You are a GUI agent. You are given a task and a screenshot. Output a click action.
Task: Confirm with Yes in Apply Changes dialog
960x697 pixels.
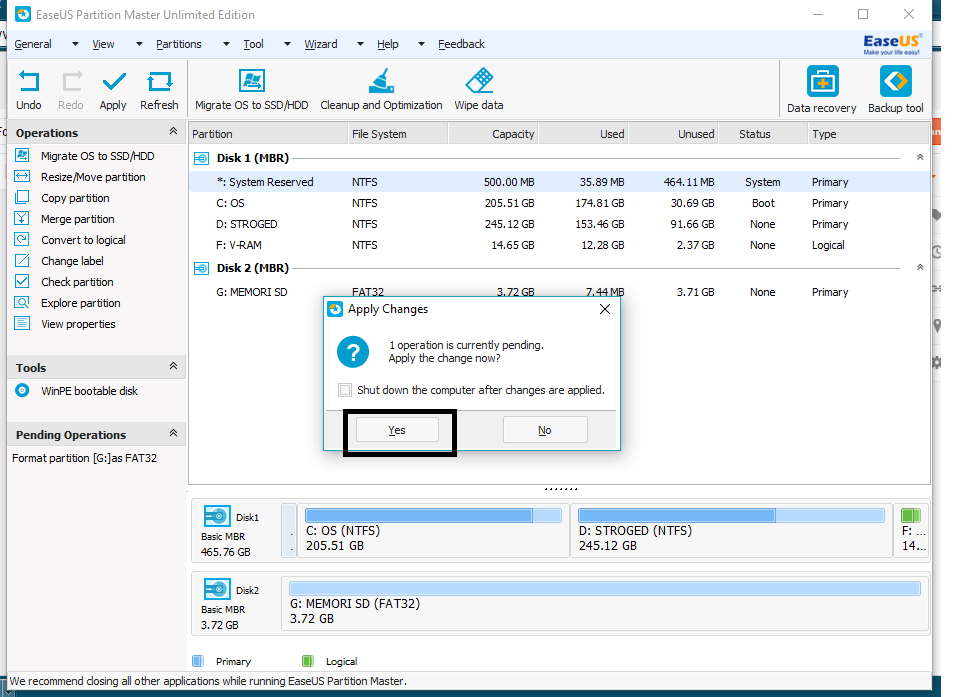tap(397, 430)
